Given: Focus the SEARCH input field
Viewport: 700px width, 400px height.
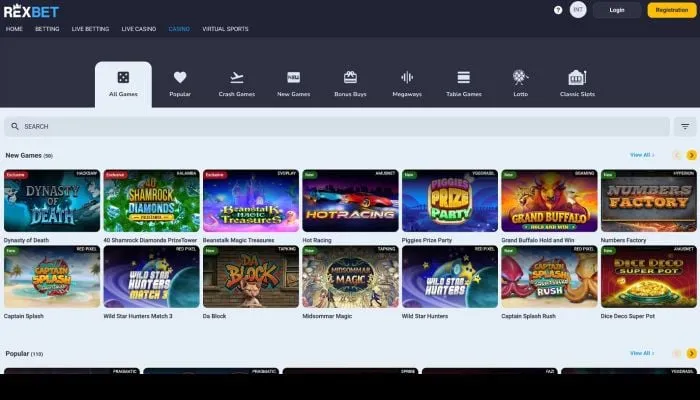Looking at the screenshot, I should [x=337, y=126].
